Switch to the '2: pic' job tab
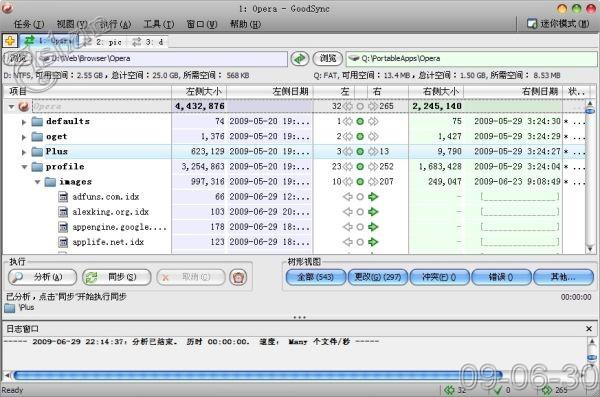Viewport: 600px width, 397px height. click(103, 42)
